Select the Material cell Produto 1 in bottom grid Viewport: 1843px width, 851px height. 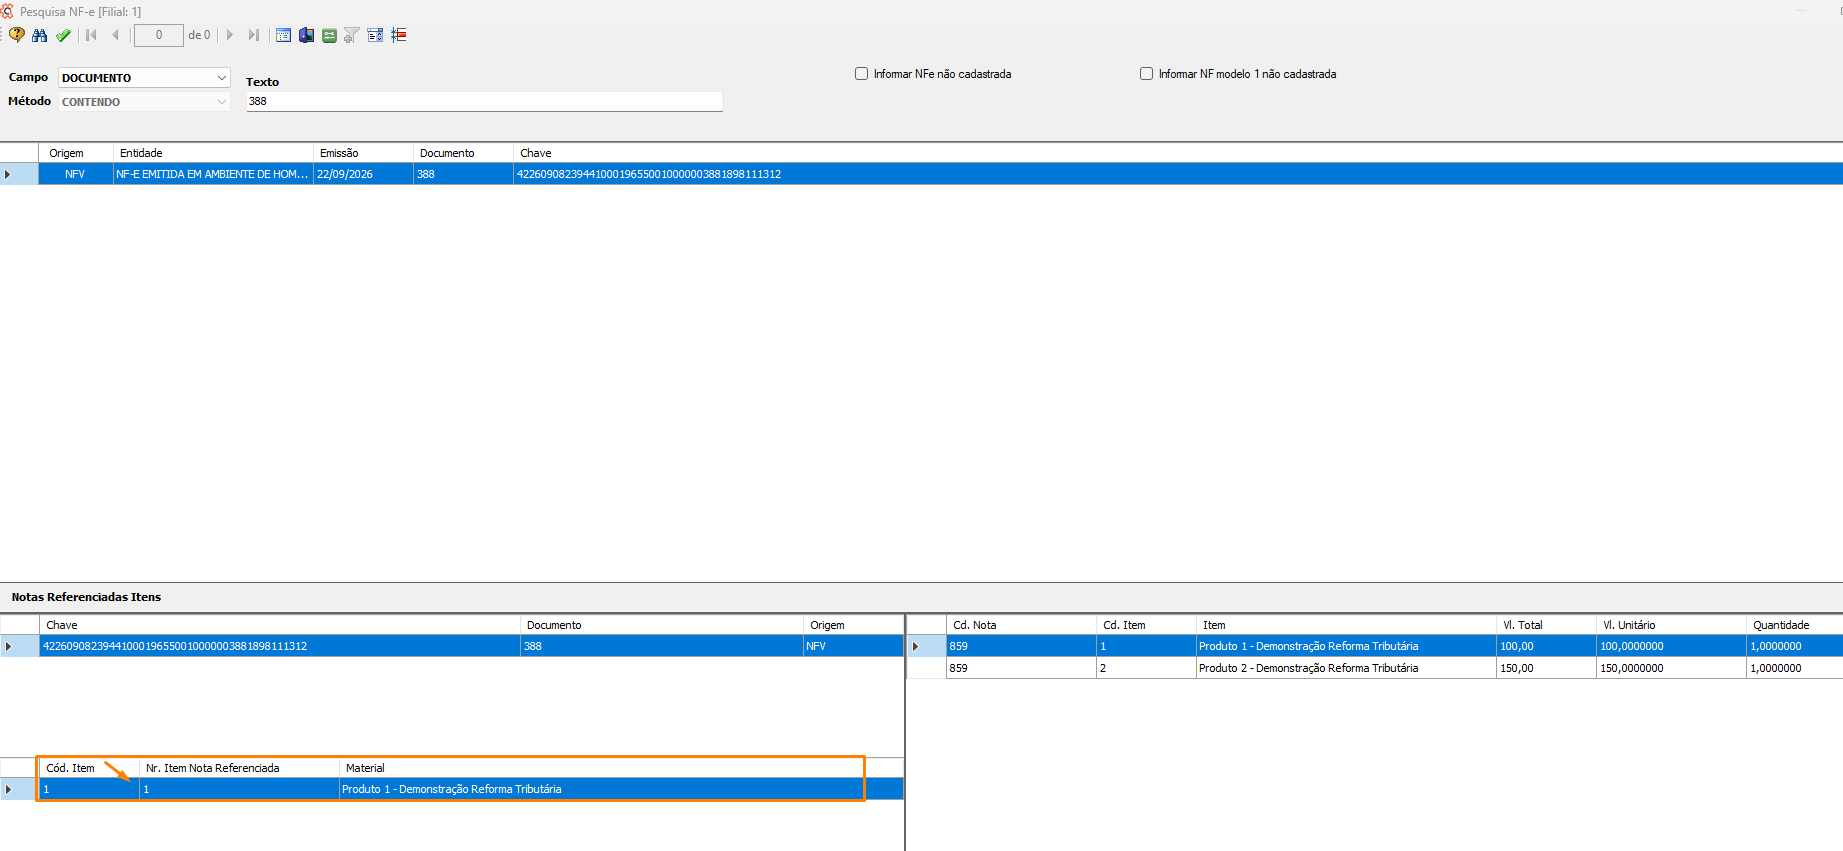(x=621, y=789)
